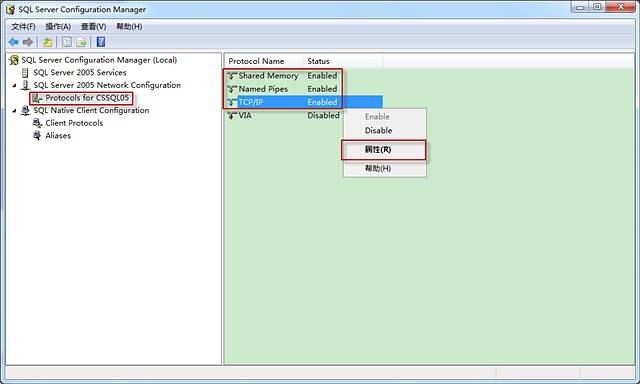This screenshot has height=384, width=640.
Task: Click the Named Pipes protocol icon
Action: (232, 89)
